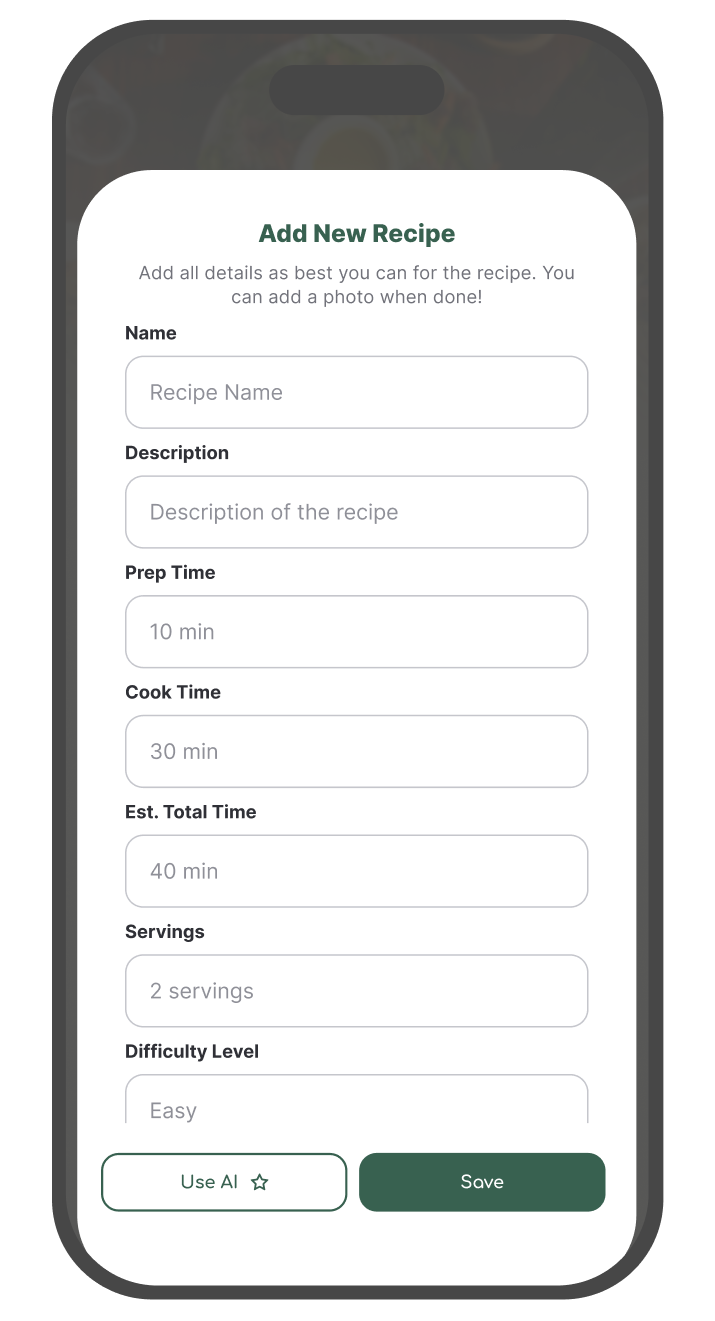The height and width of the screenshot is (1321, 715).
Task: Click the Est. Total Time label
Action: point(191,812)
